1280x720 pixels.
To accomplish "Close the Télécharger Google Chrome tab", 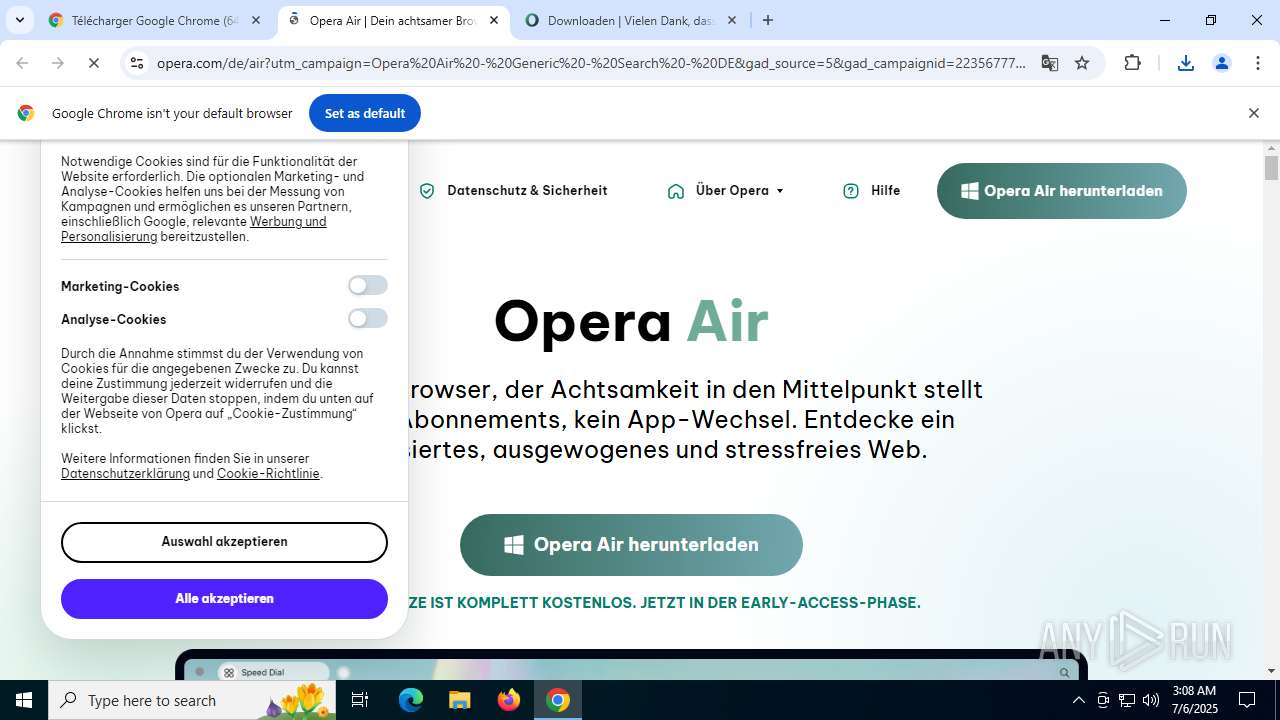I will pyautogui.click(x=255, y=20).
